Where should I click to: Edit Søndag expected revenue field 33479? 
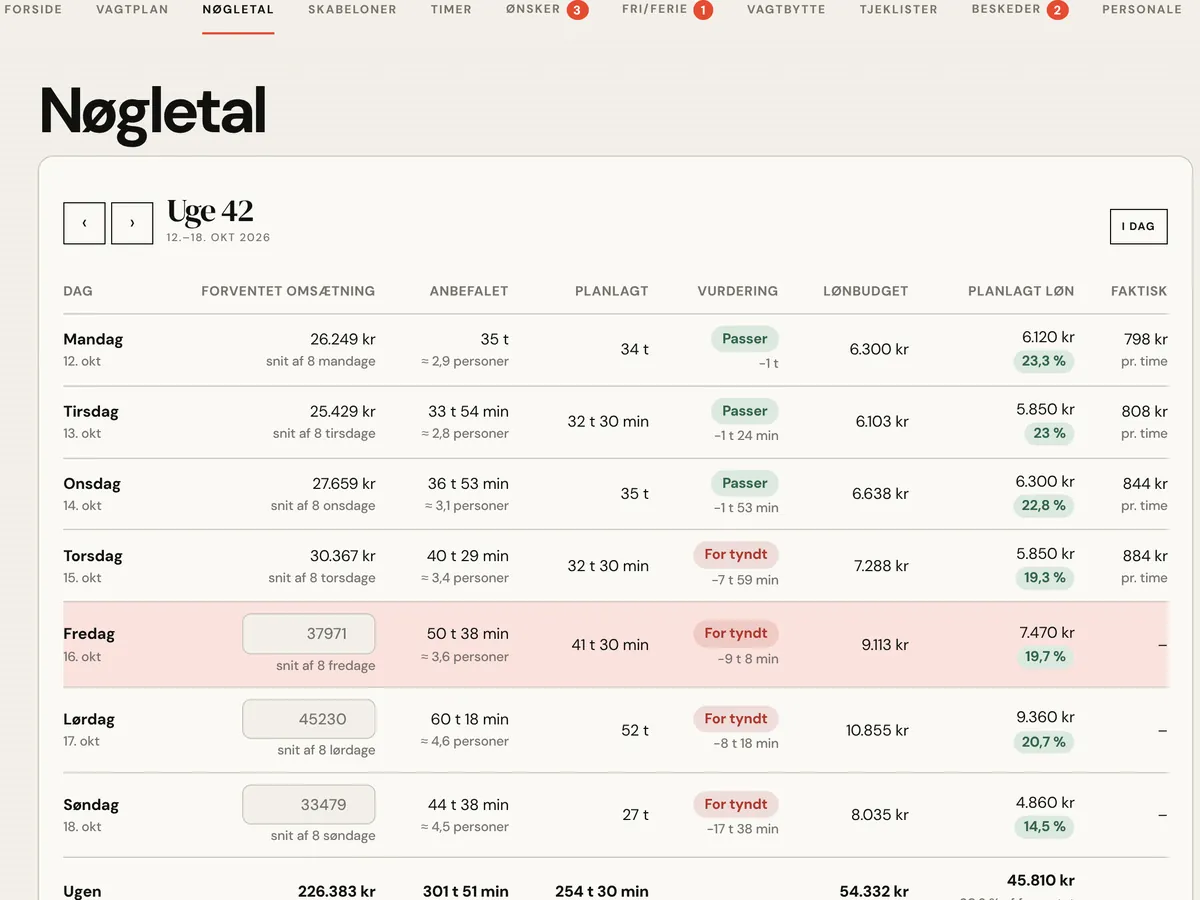click(x=309, y=804)
